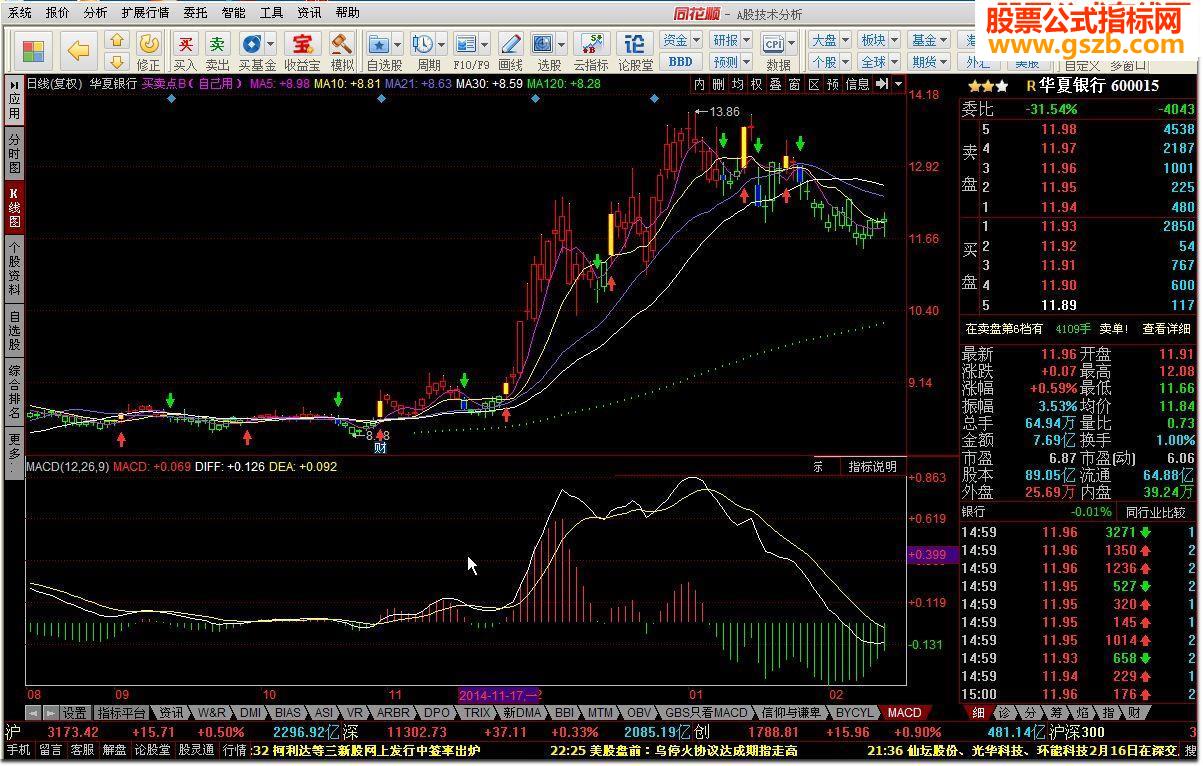Open the 自选股 favorites icon

click(x=379, y=43)
